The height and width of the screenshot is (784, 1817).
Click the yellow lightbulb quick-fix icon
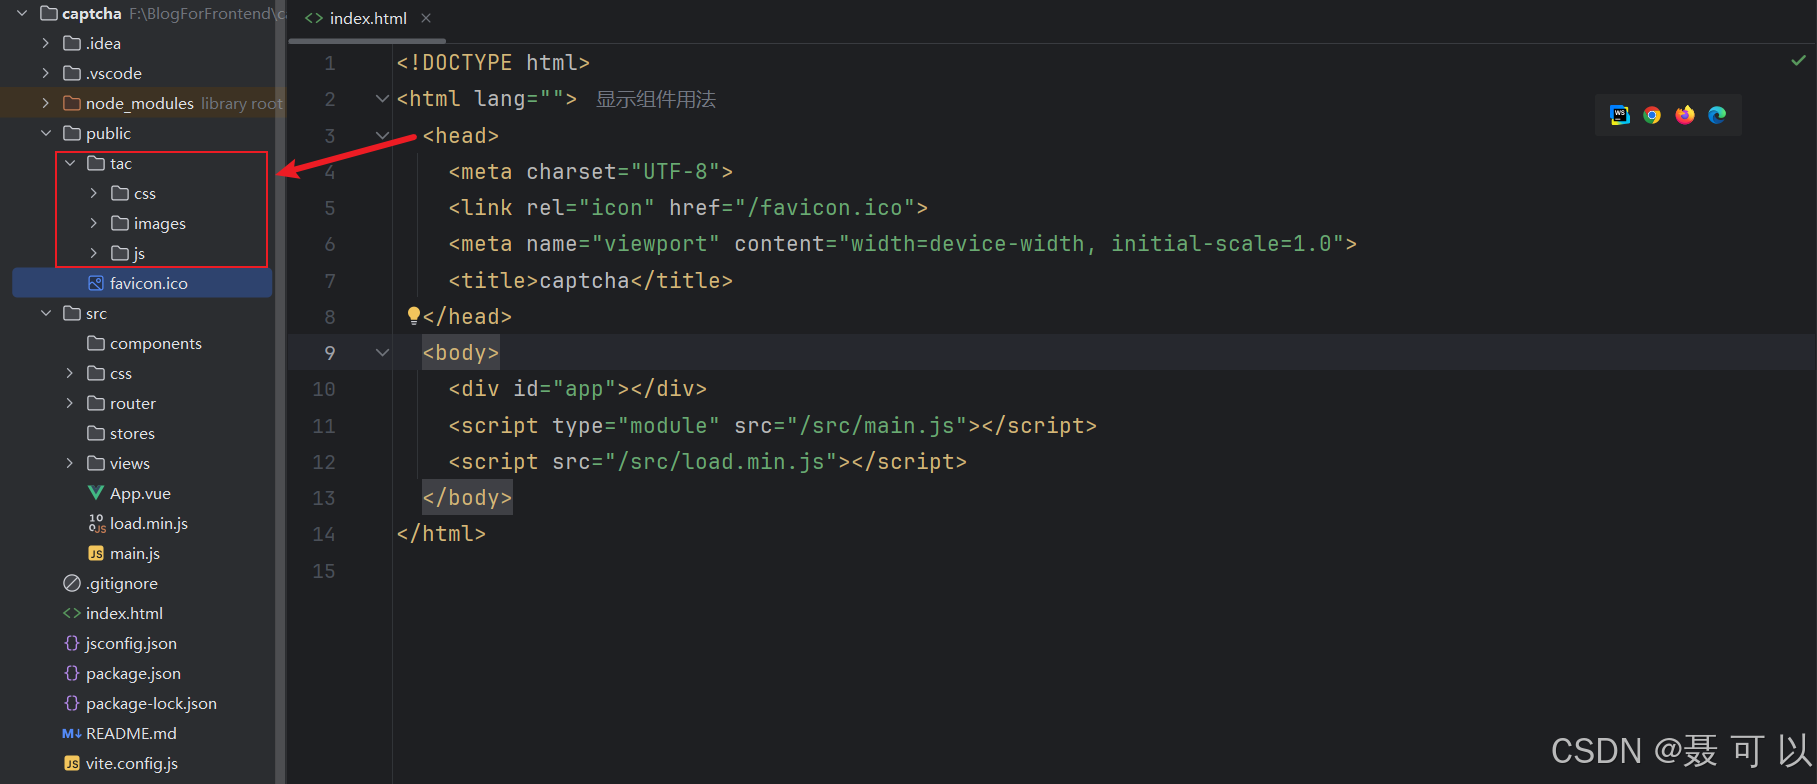tap(413, 315)
